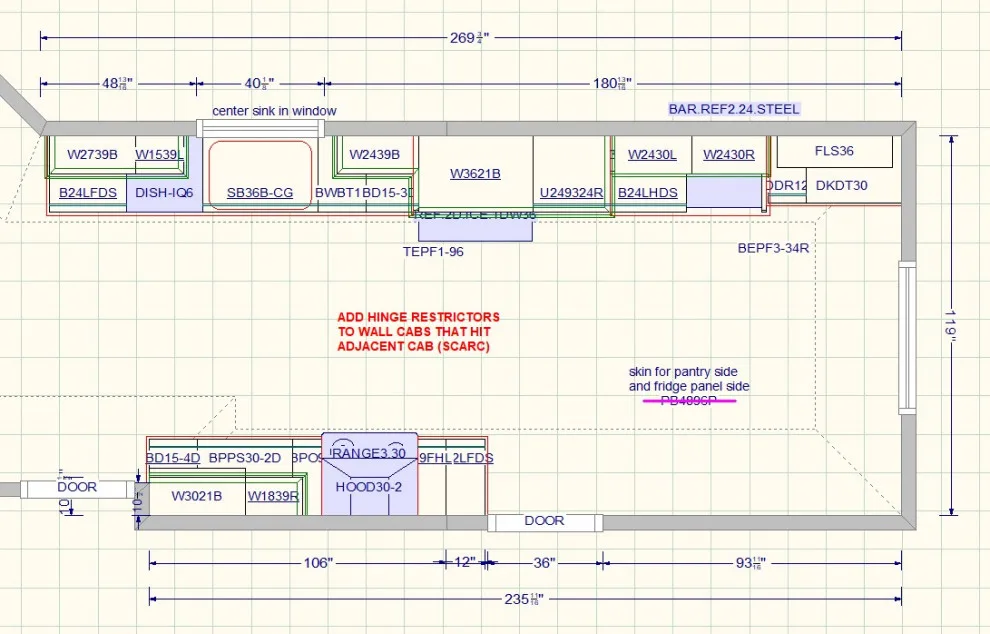This screenshot has width=990, height=634.
Task: Click the center sink in window note
Action: pos(274,111)
